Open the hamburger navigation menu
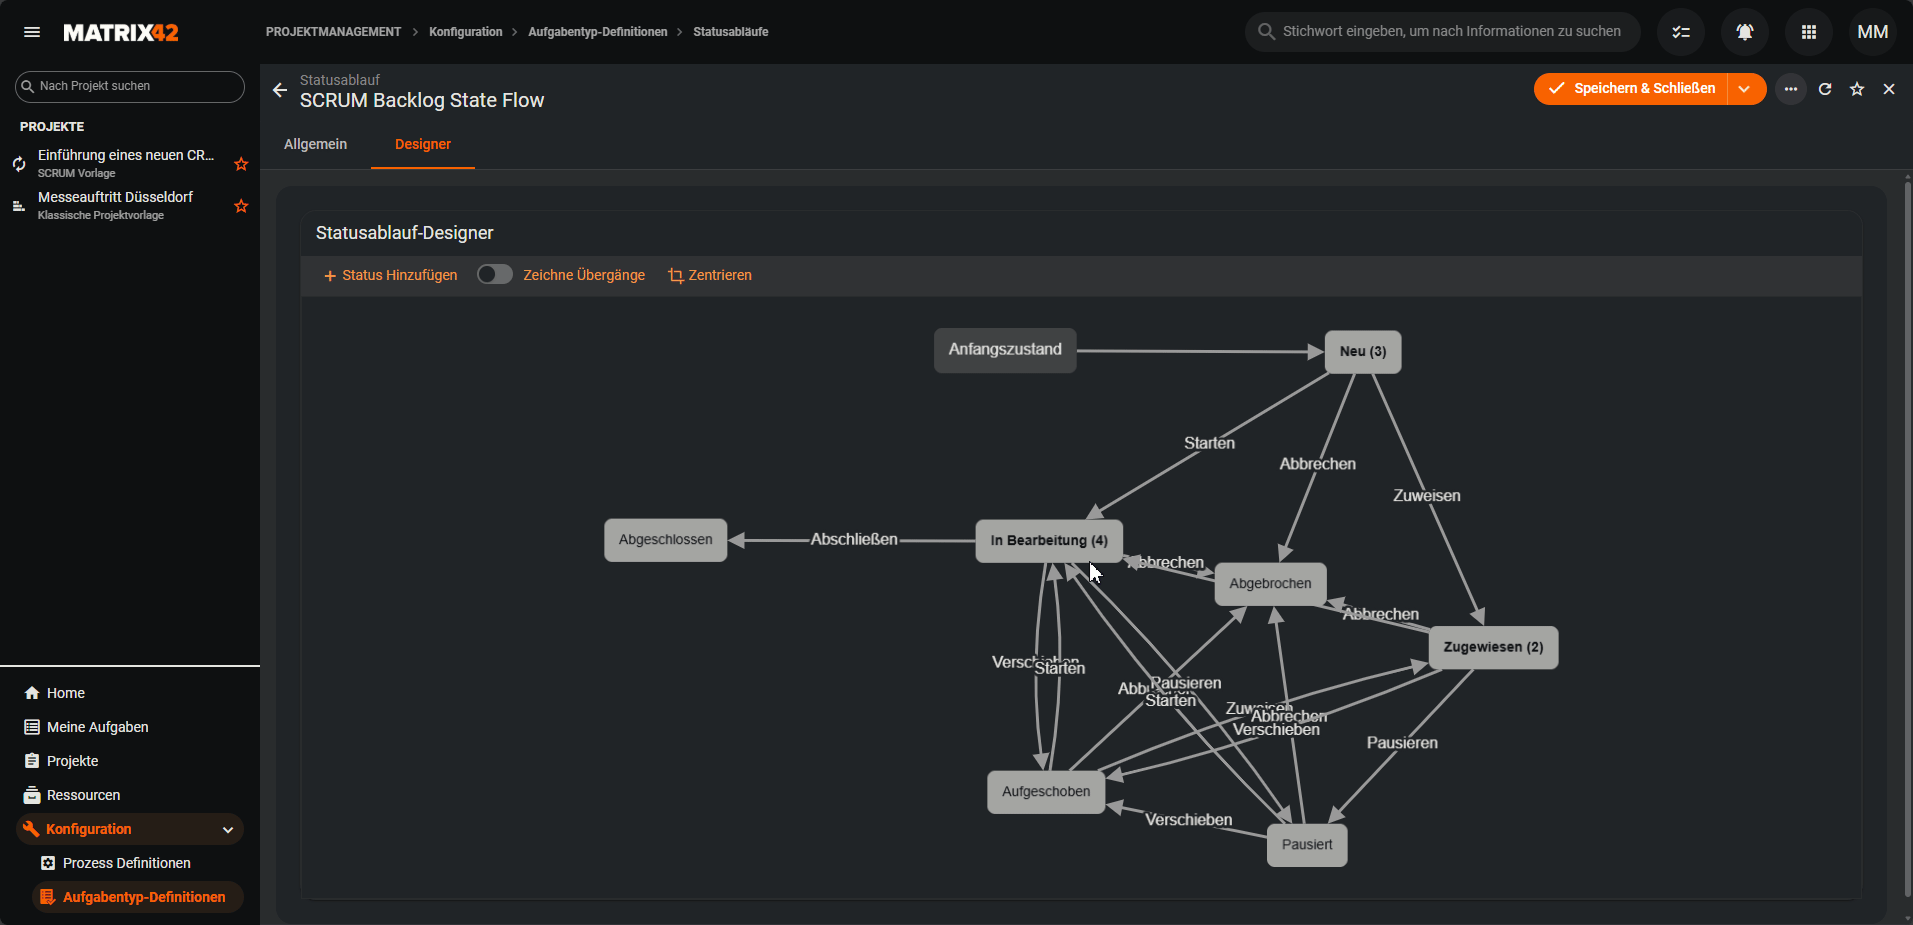 click(32, 32)
